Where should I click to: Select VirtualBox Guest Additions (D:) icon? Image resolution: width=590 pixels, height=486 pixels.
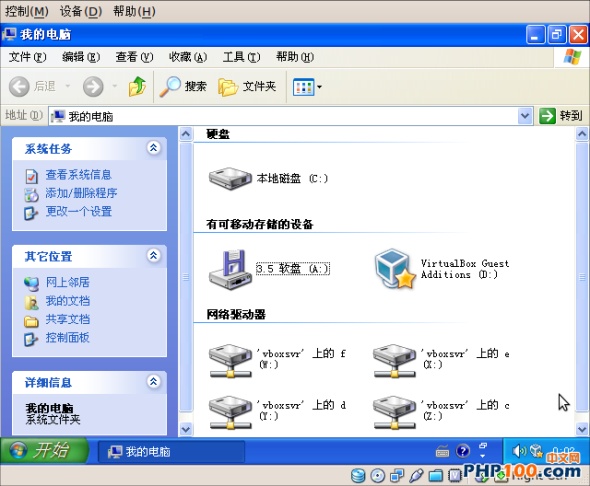pos(395,269)
